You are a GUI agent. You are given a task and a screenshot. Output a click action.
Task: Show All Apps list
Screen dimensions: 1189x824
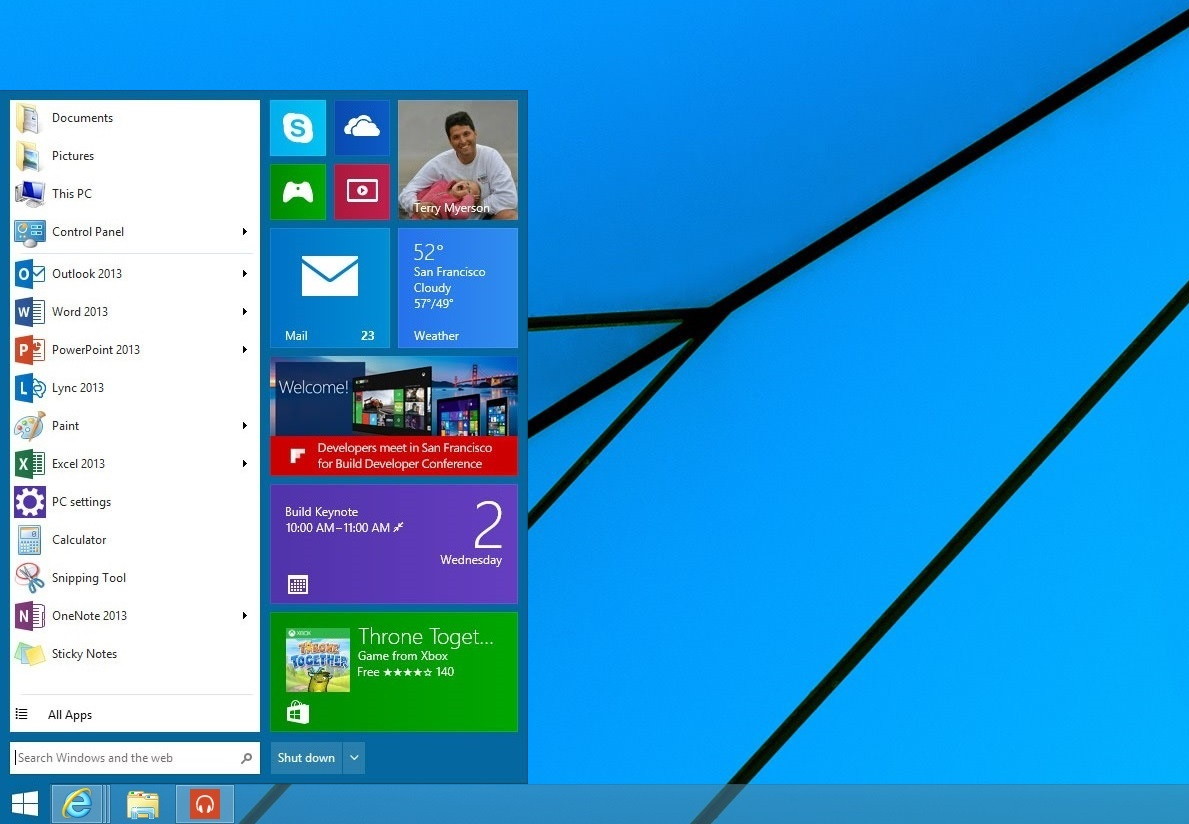(x=70, y=715)
